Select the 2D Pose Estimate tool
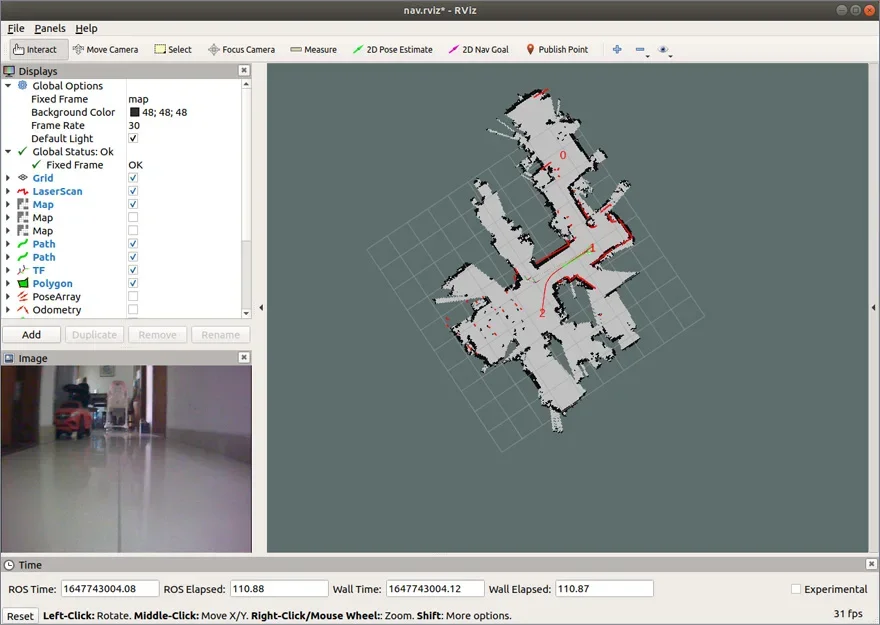The height and width of the screenshot is (625, 880). (392, 49)
